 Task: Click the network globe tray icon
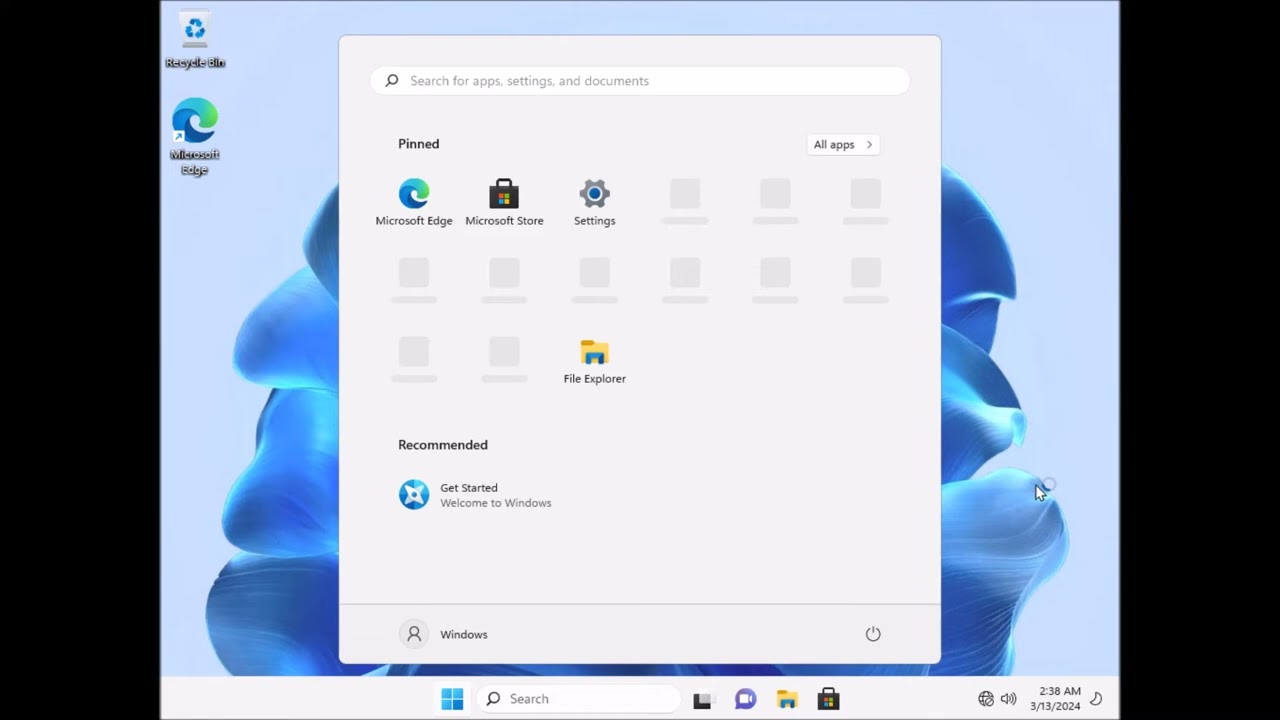pyautogui.click(x=986, y=699)
